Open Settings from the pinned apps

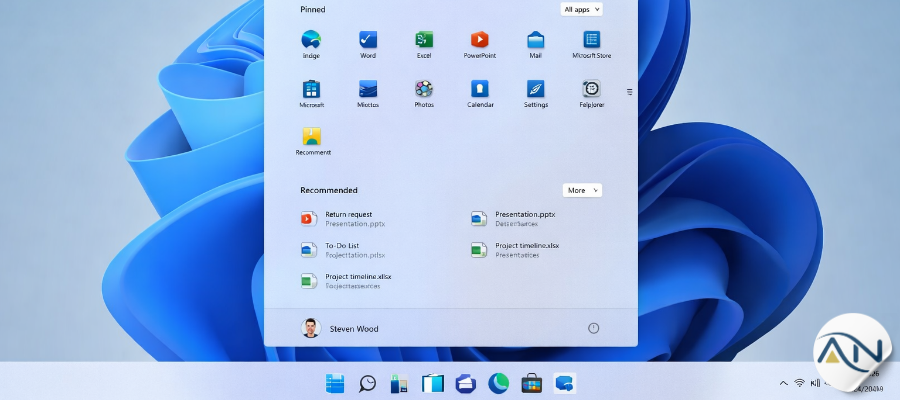coord(536,94)
